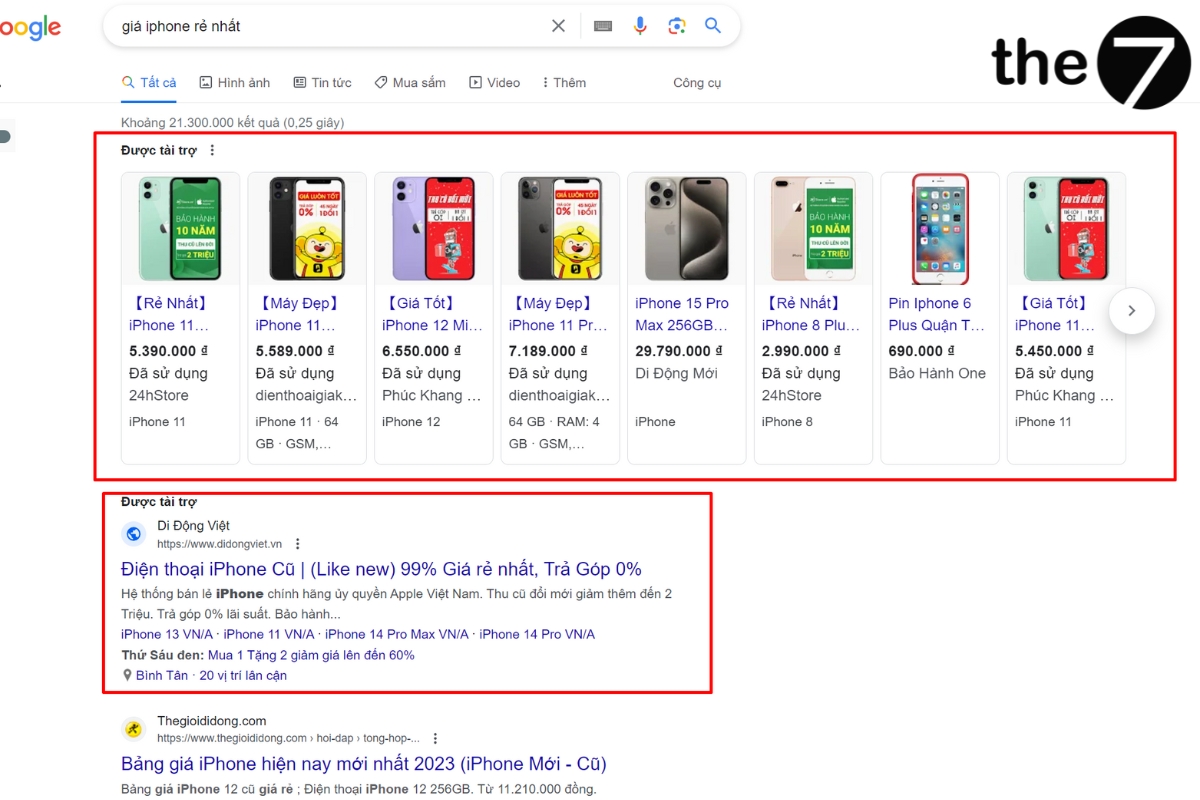The height and width of the screenshot is (800, 1200).
Task: Click the microphone icon for voice search
Action: 640,26
